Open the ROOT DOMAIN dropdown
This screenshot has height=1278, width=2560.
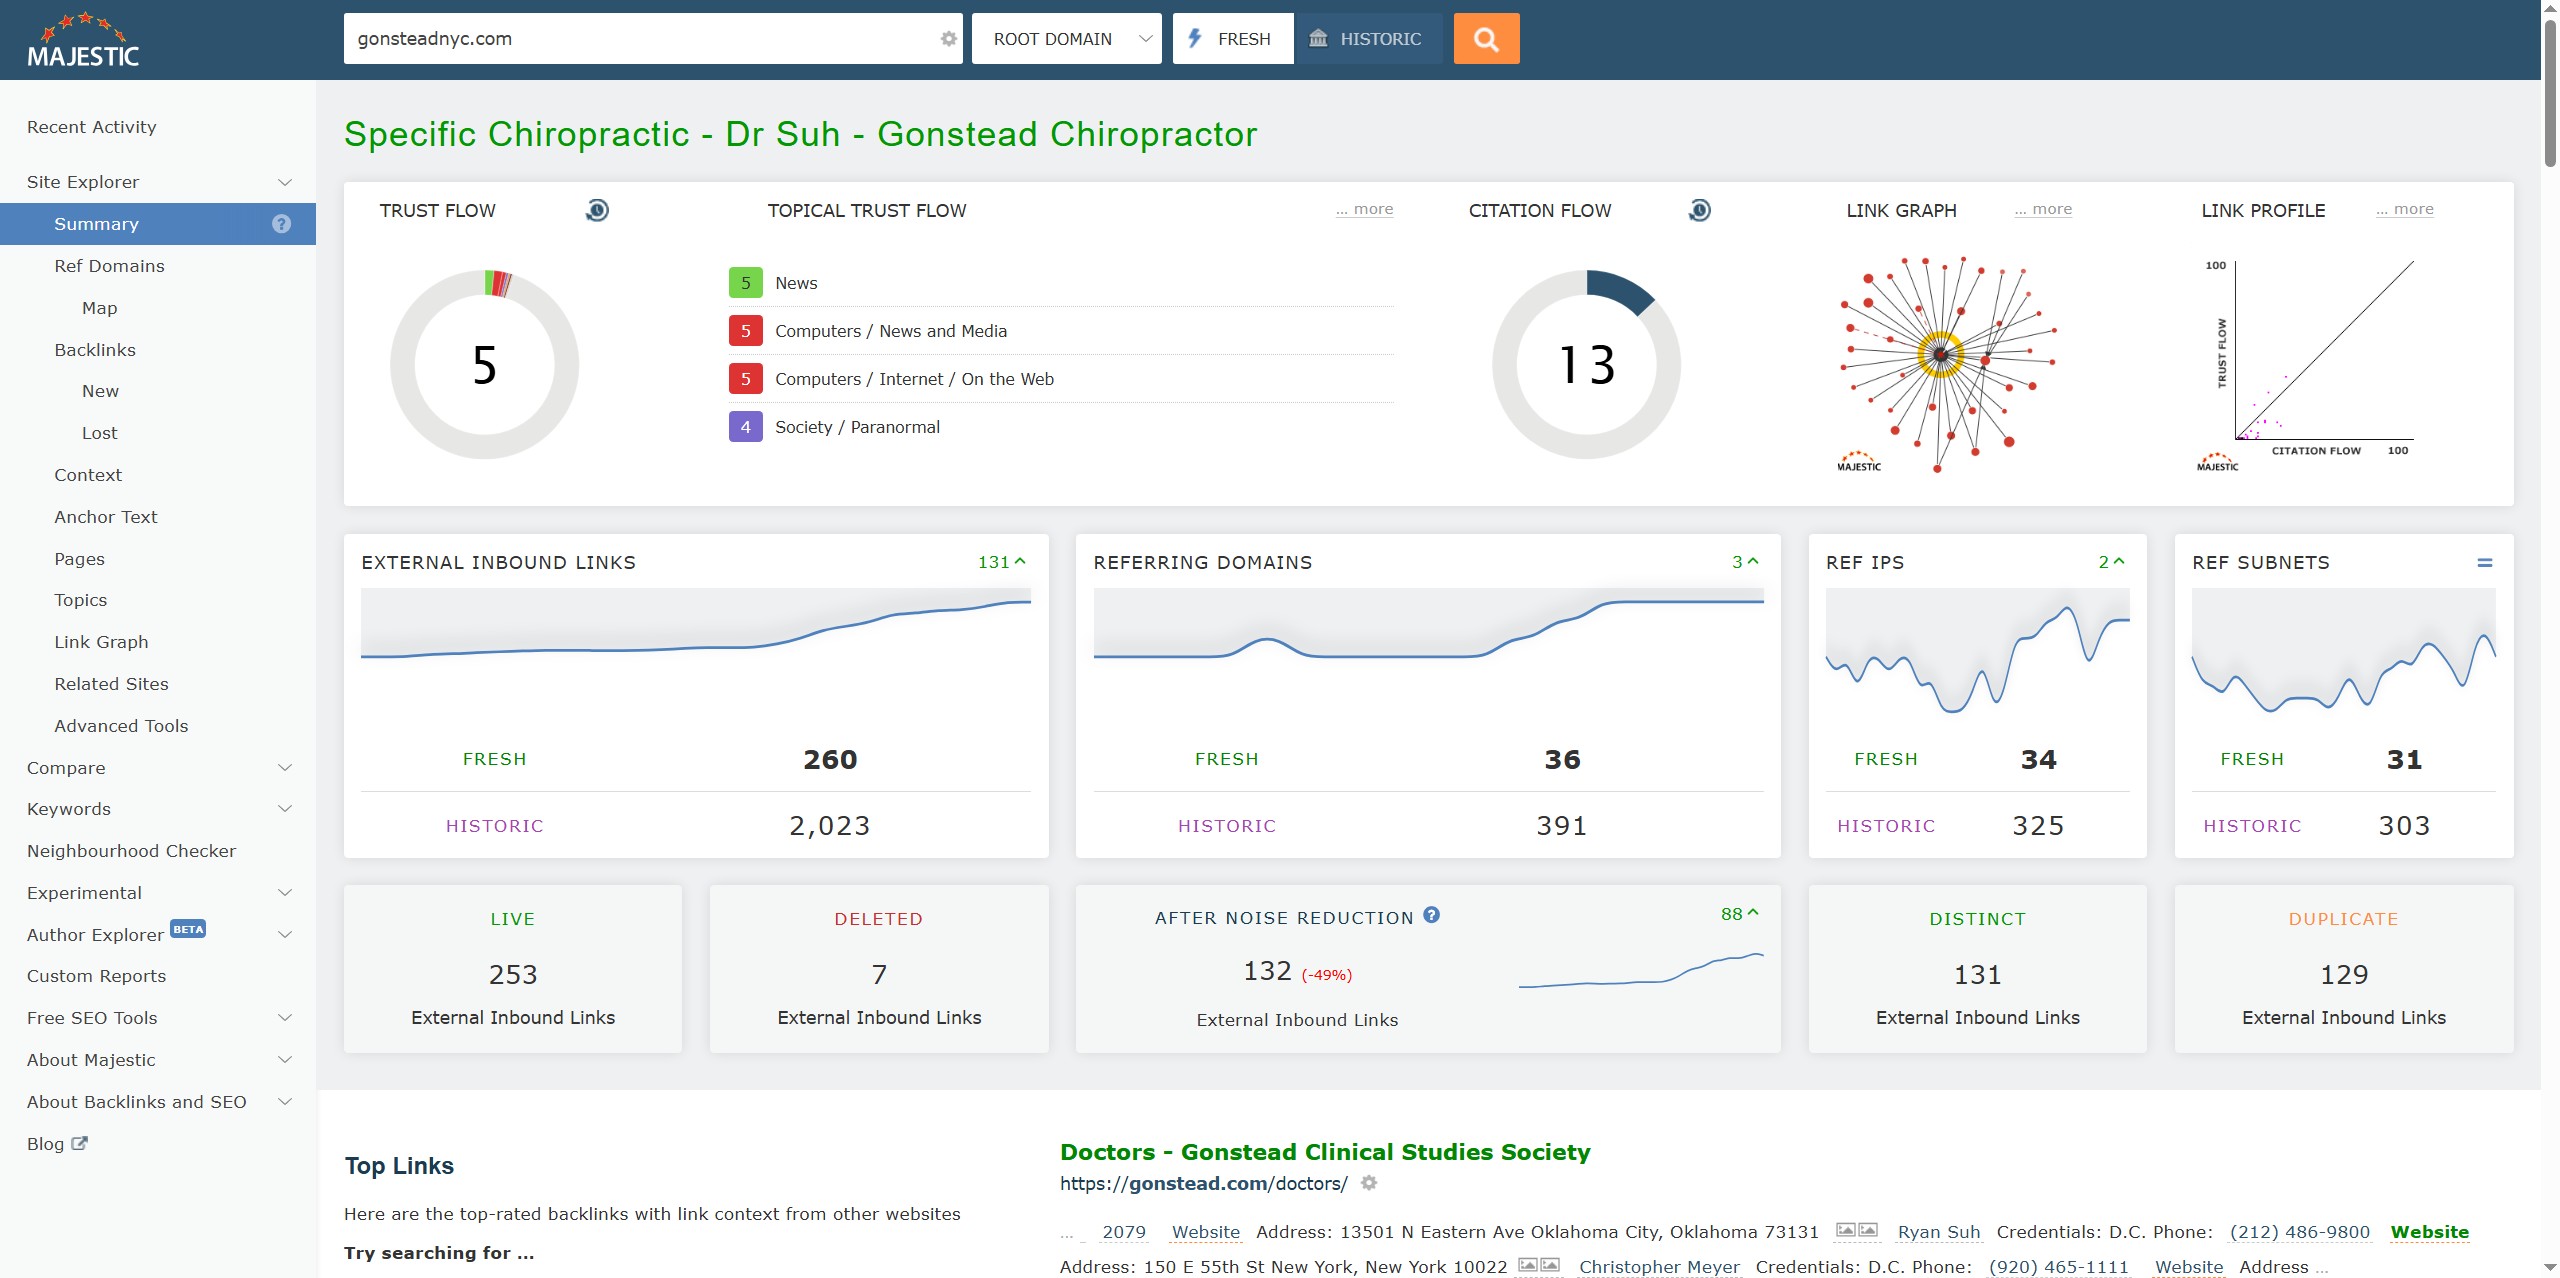[1066, 39]
